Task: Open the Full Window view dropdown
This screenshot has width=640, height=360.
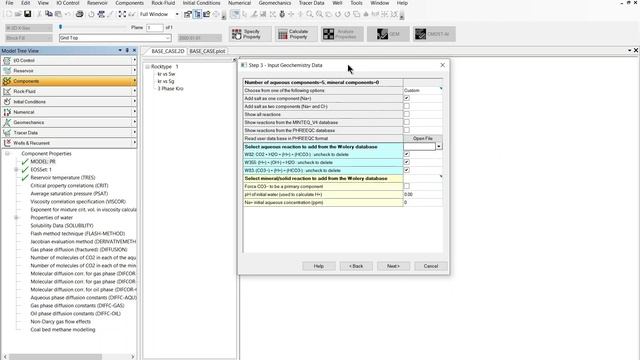Action: (x=177, y=14)
